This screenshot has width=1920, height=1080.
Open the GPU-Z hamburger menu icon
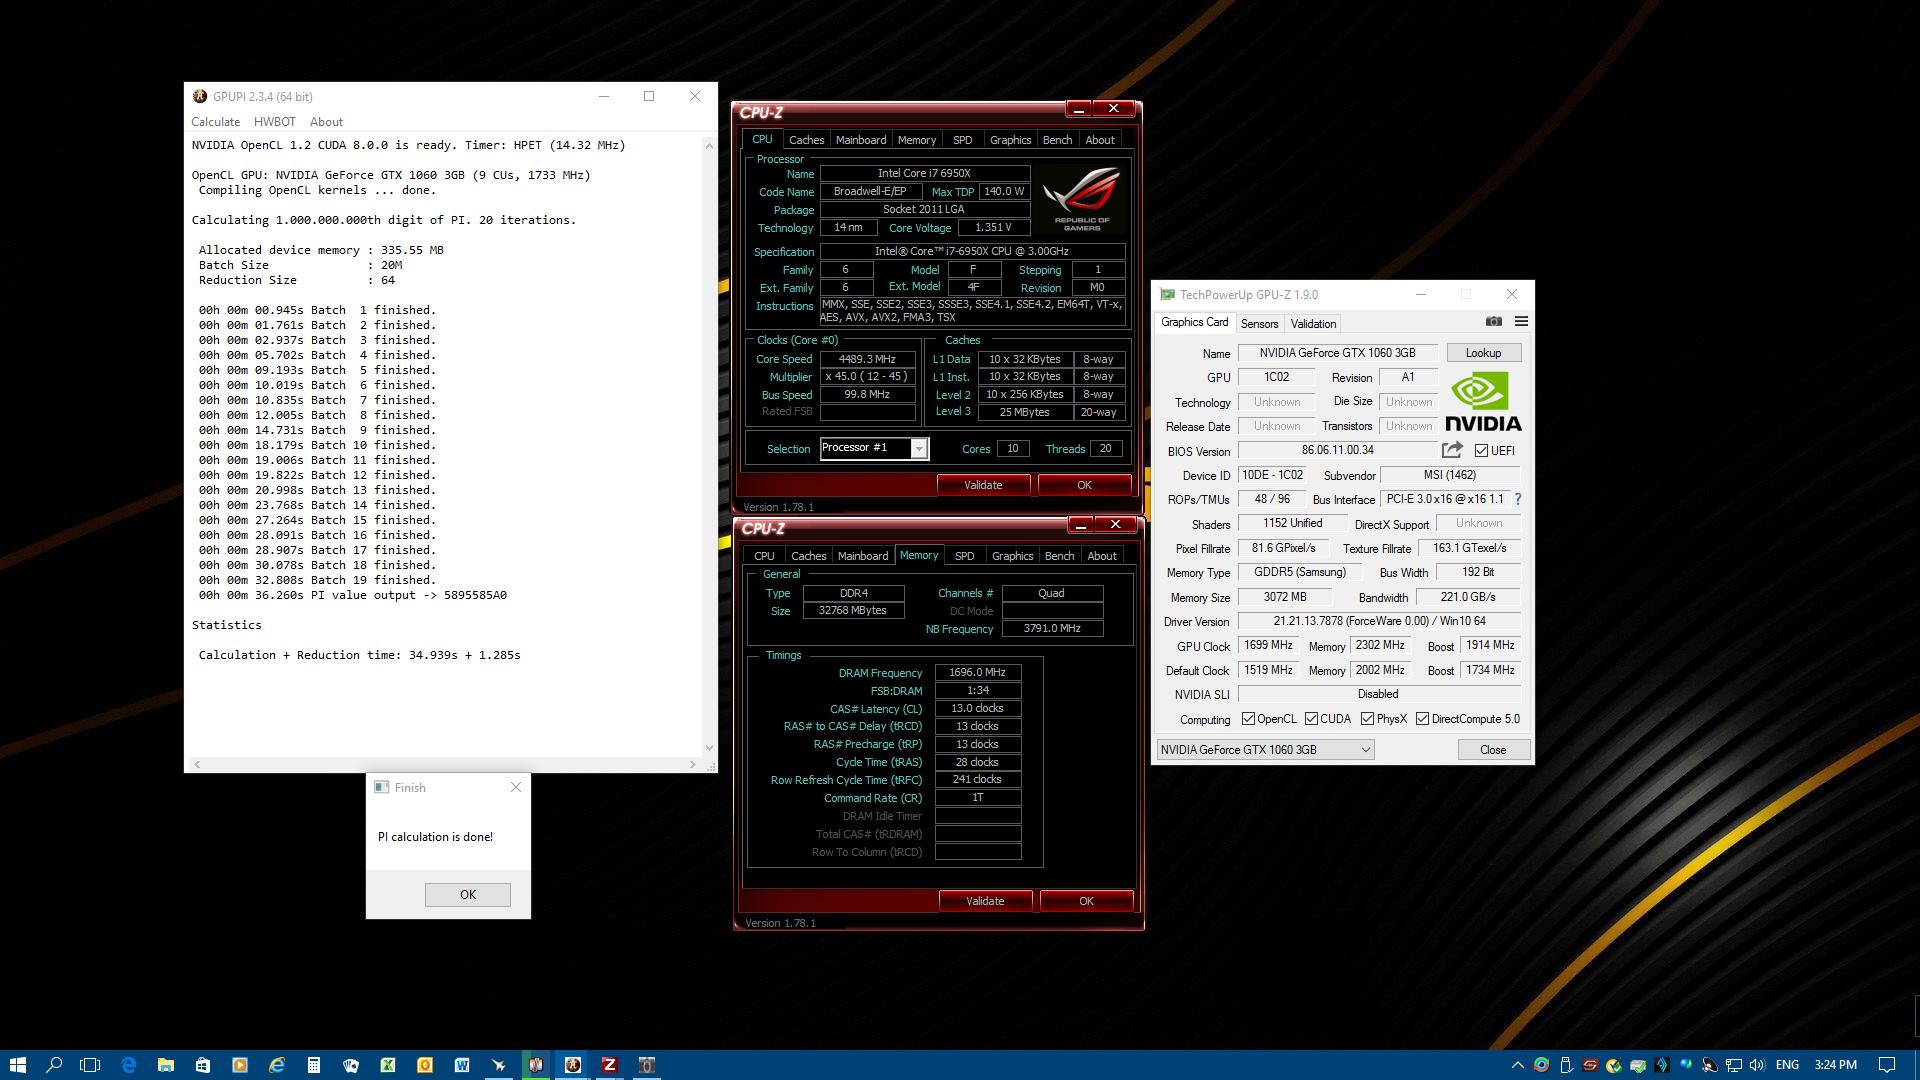[x=1521, y=321]
